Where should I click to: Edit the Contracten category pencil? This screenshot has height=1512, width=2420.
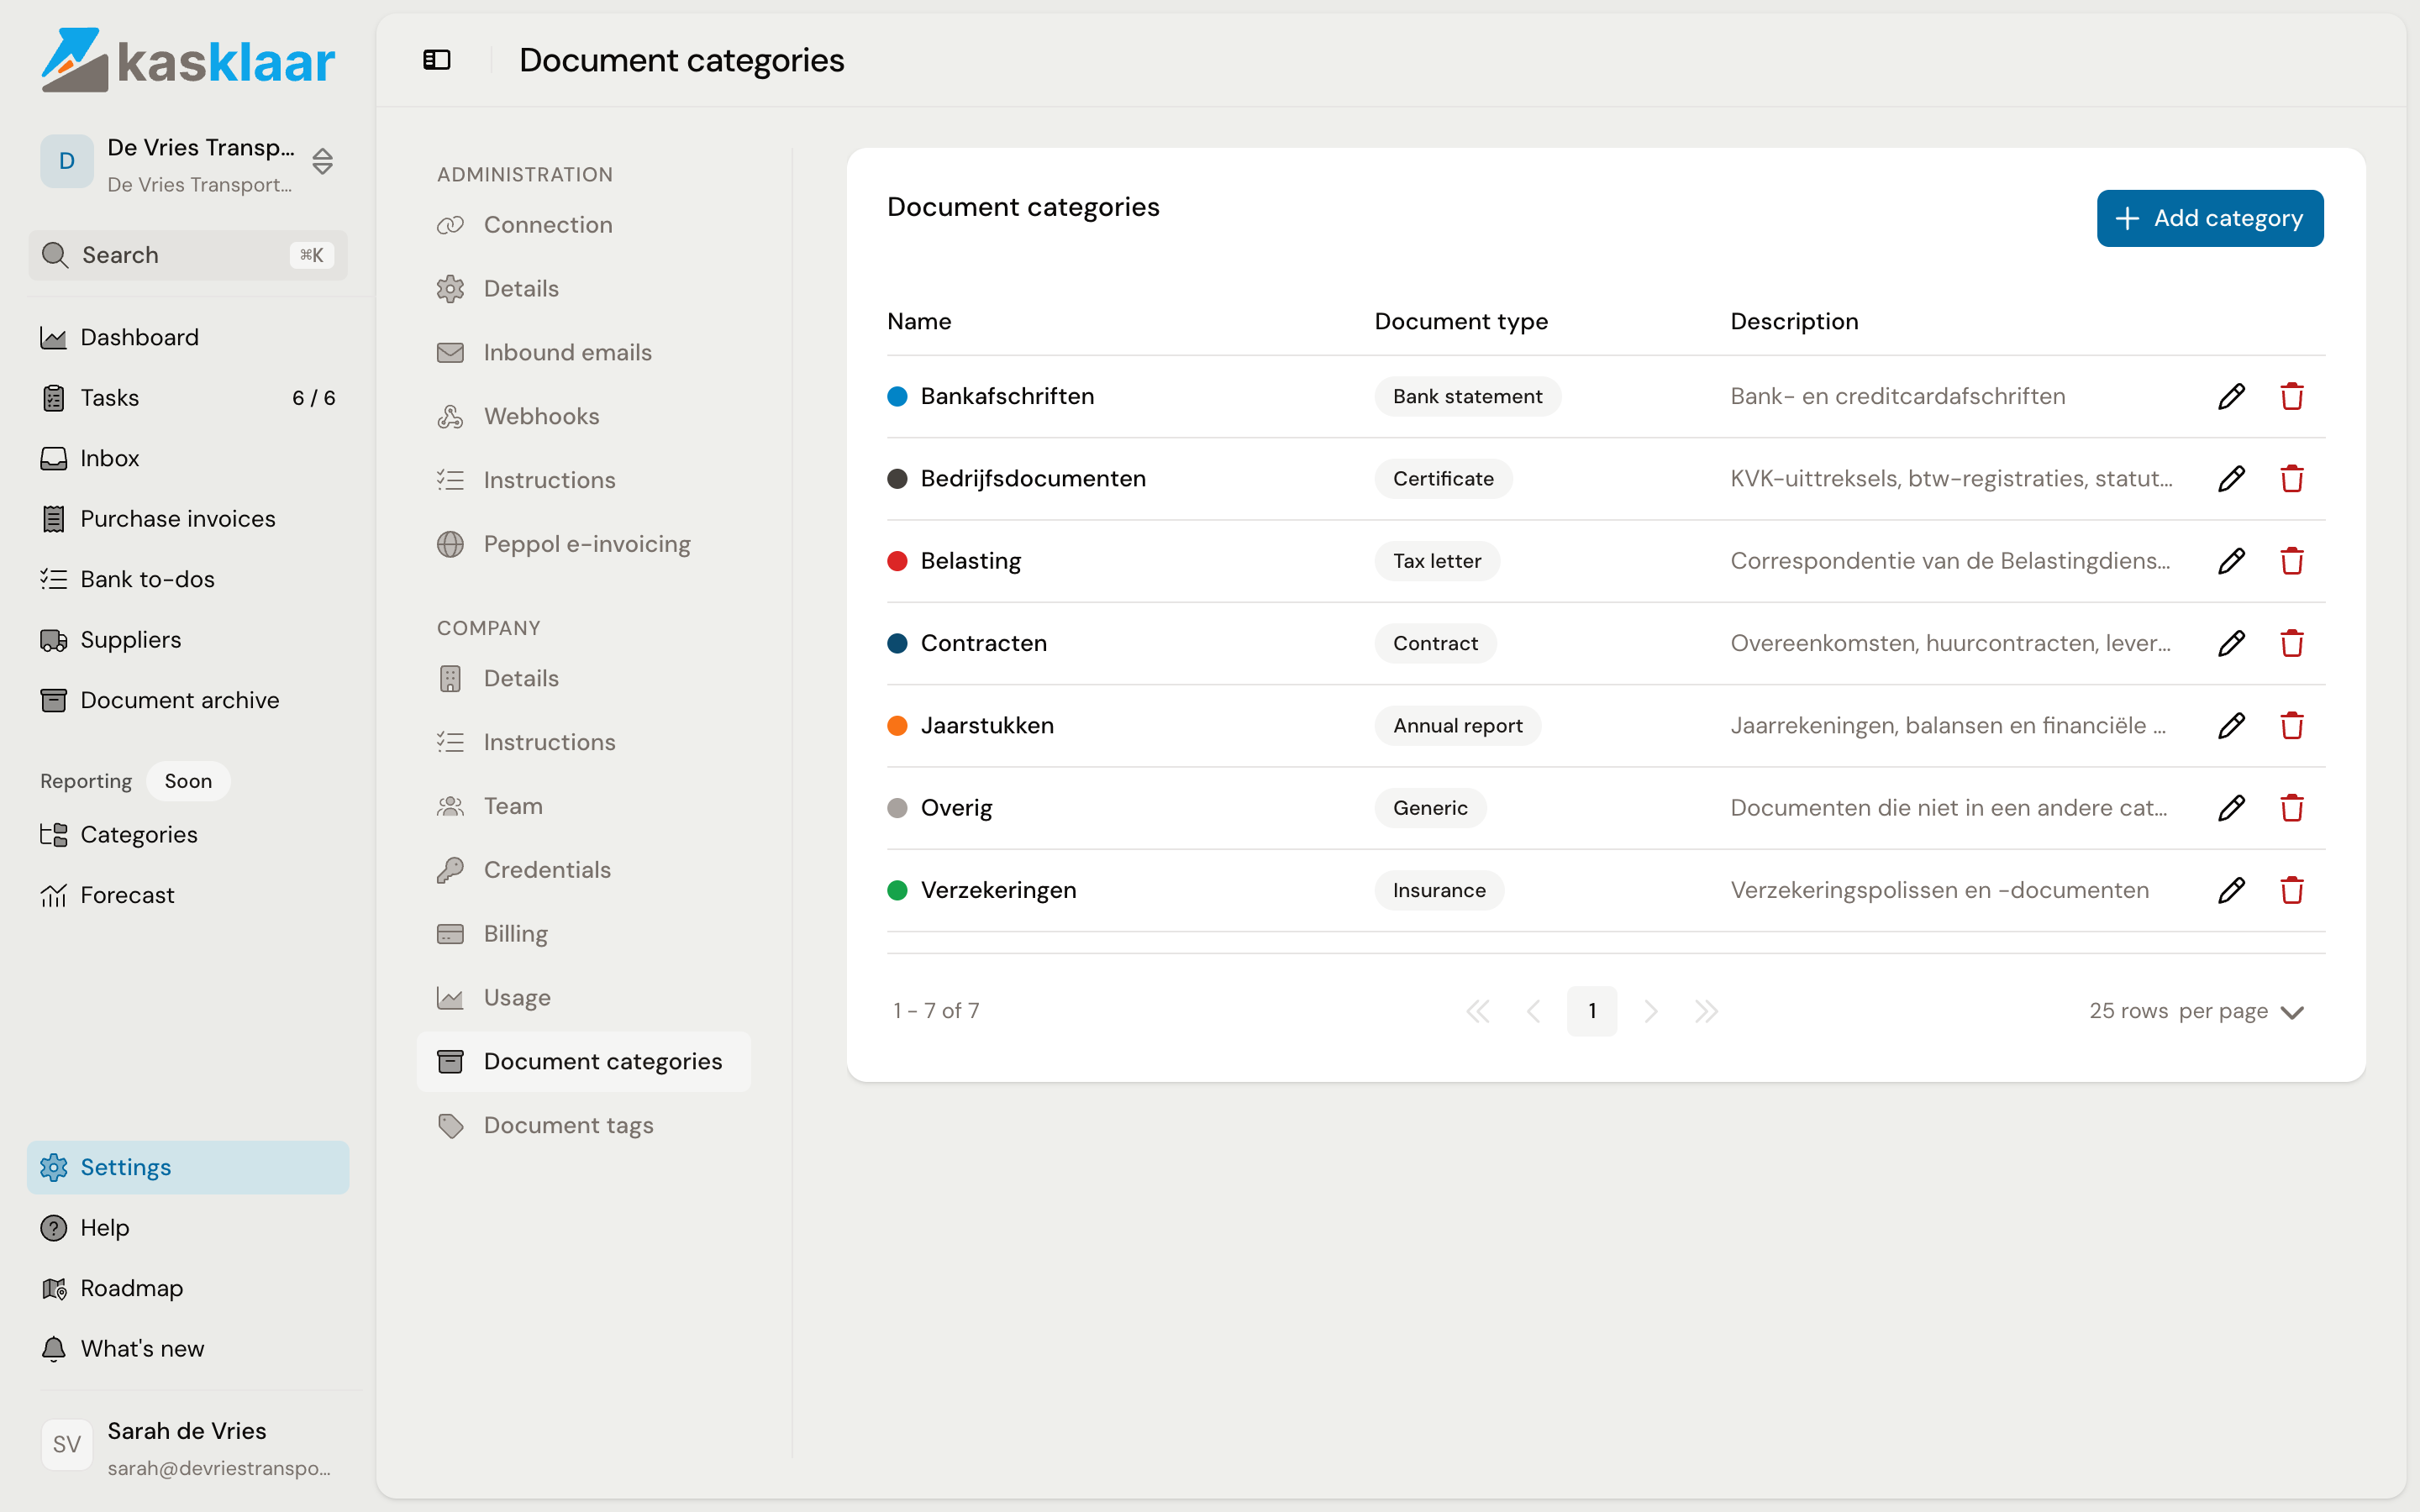click(2231, 643)
